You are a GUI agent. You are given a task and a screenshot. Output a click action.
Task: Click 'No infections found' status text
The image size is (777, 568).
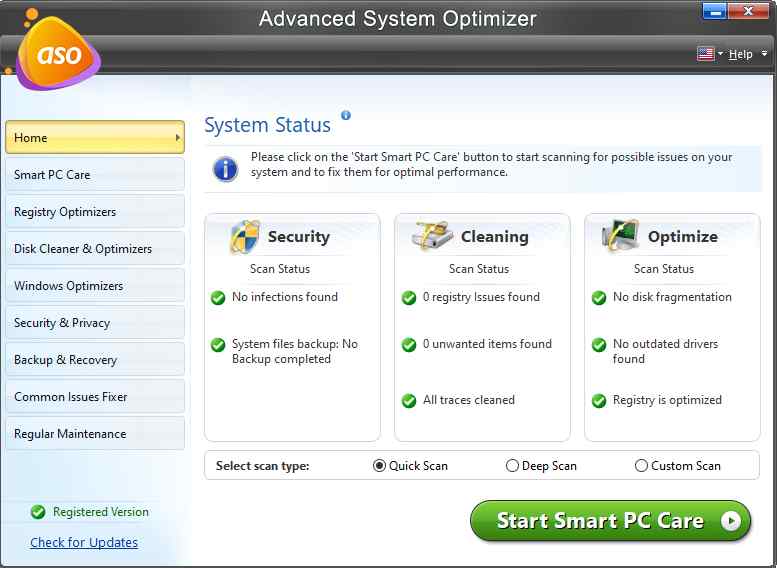coord(285,297)
